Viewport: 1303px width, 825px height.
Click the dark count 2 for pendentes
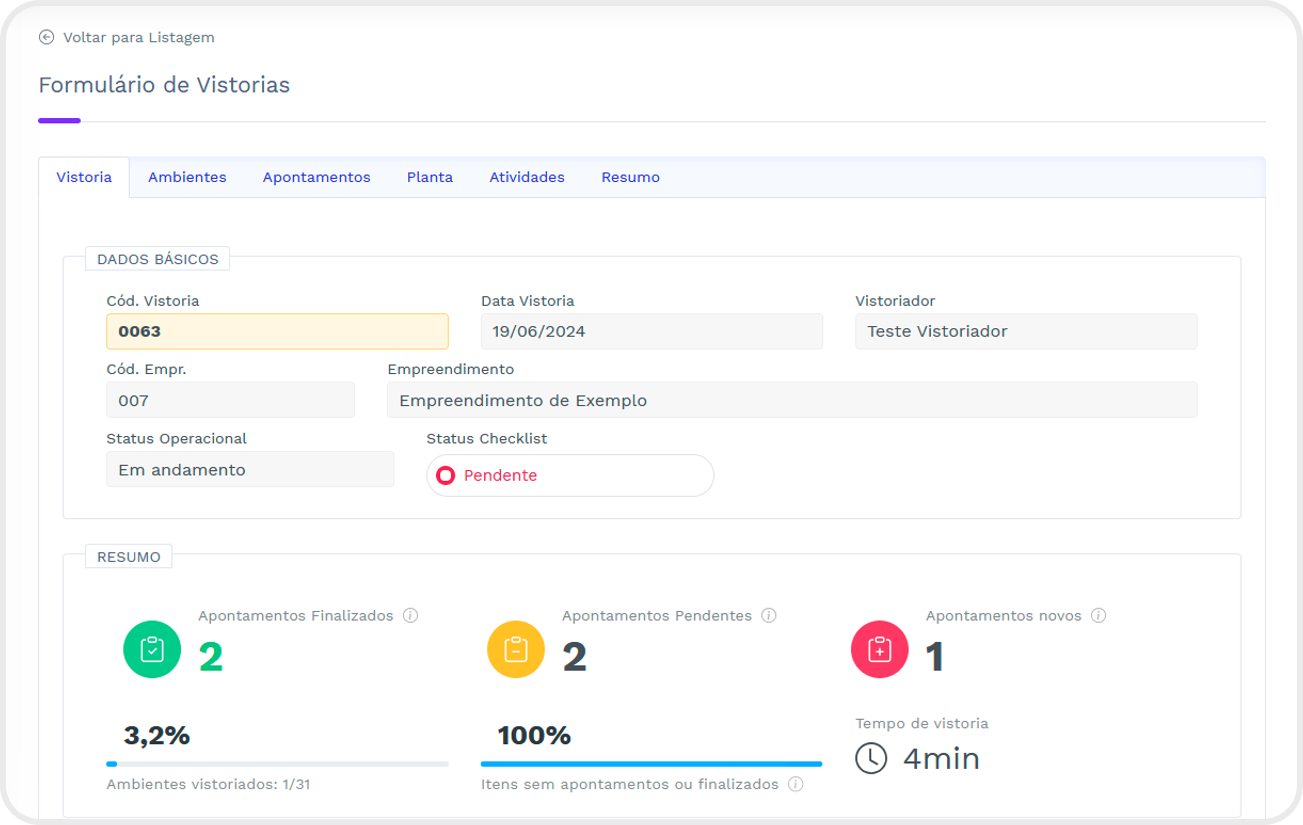point(575,657)
